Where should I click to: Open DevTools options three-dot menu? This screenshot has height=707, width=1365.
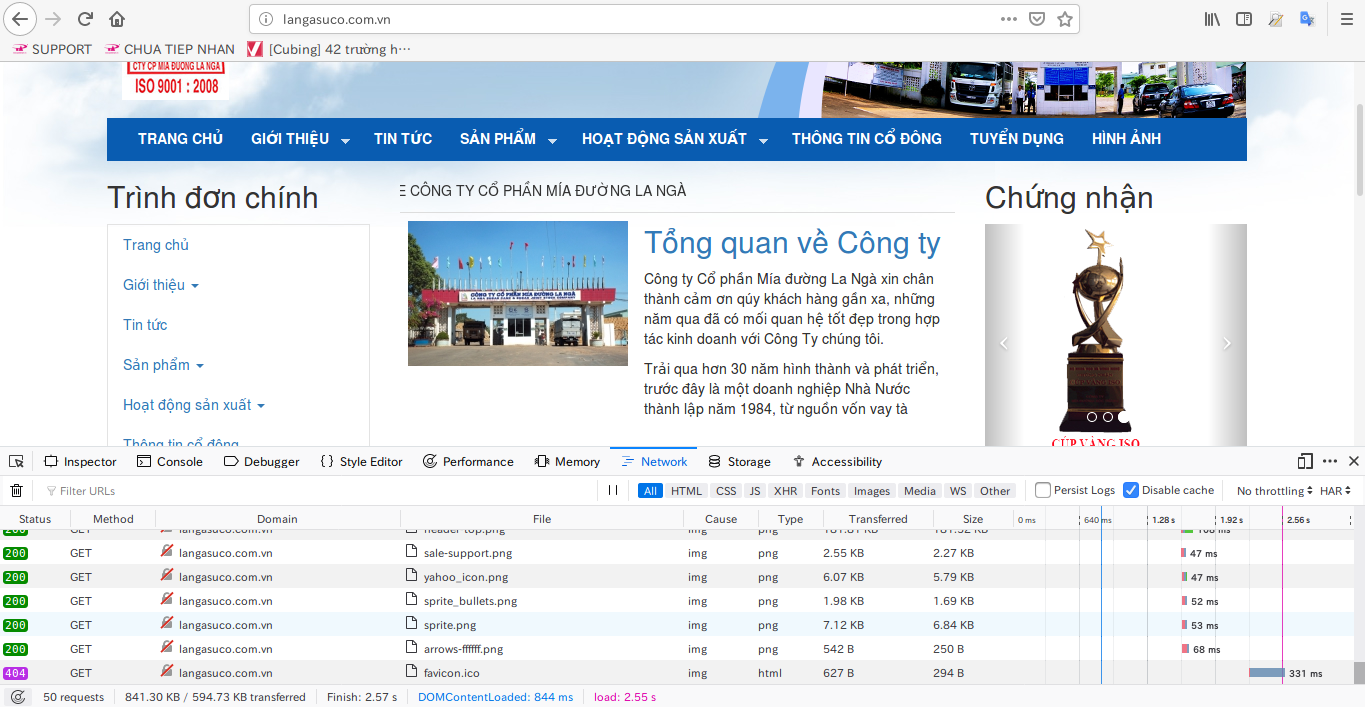point(1330,461)
